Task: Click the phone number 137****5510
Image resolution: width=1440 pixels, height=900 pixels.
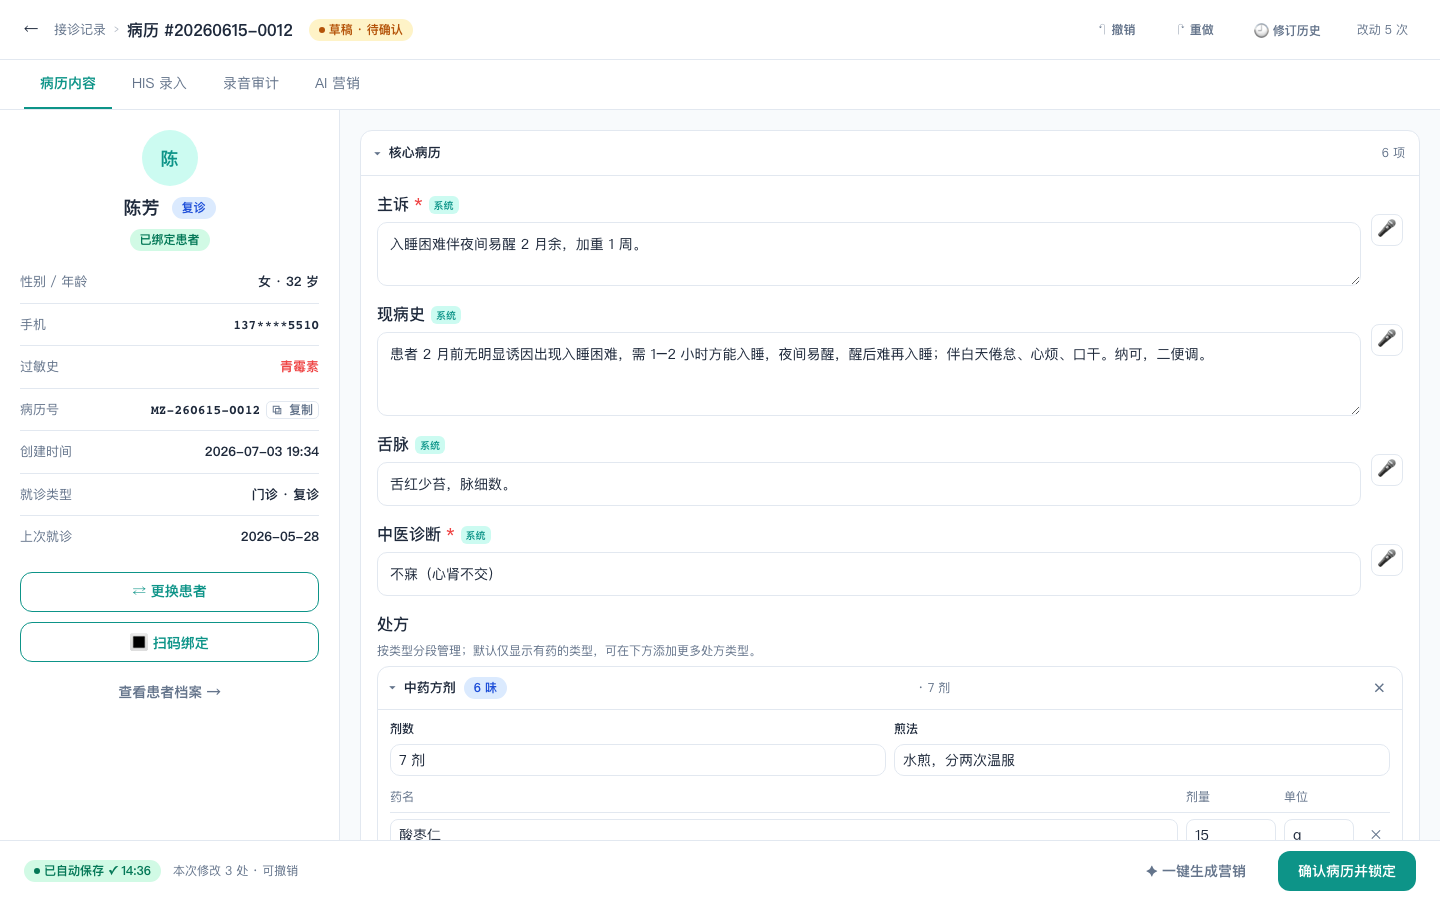Action: (276, 325)
